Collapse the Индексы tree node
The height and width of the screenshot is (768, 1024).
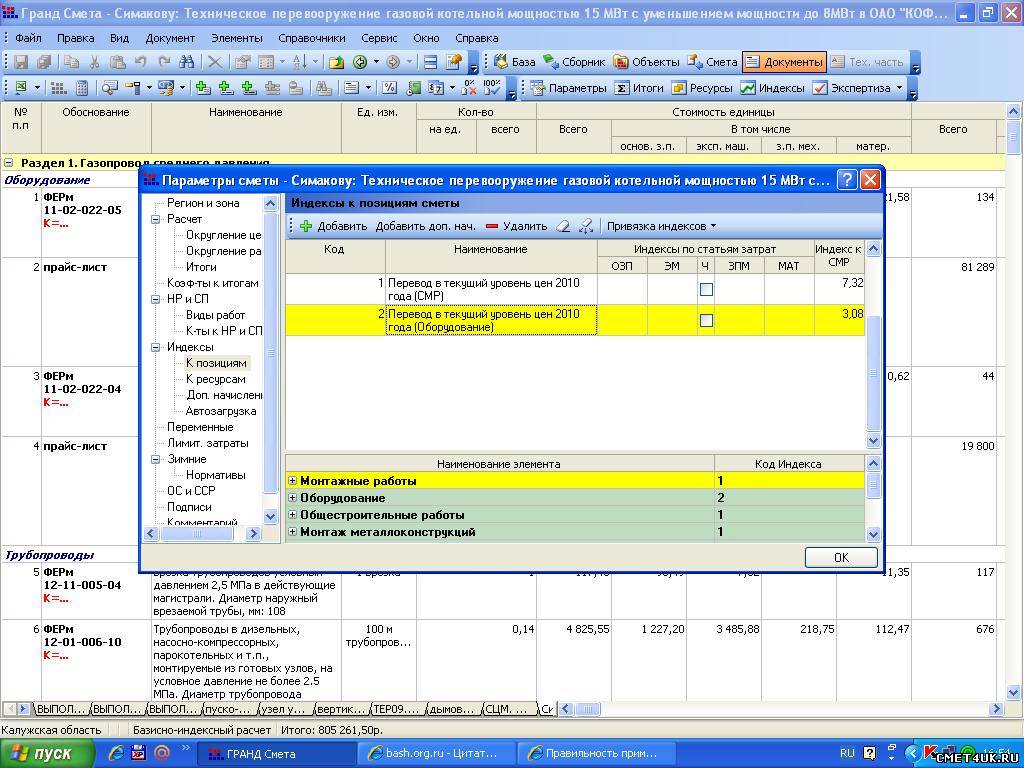157,347
